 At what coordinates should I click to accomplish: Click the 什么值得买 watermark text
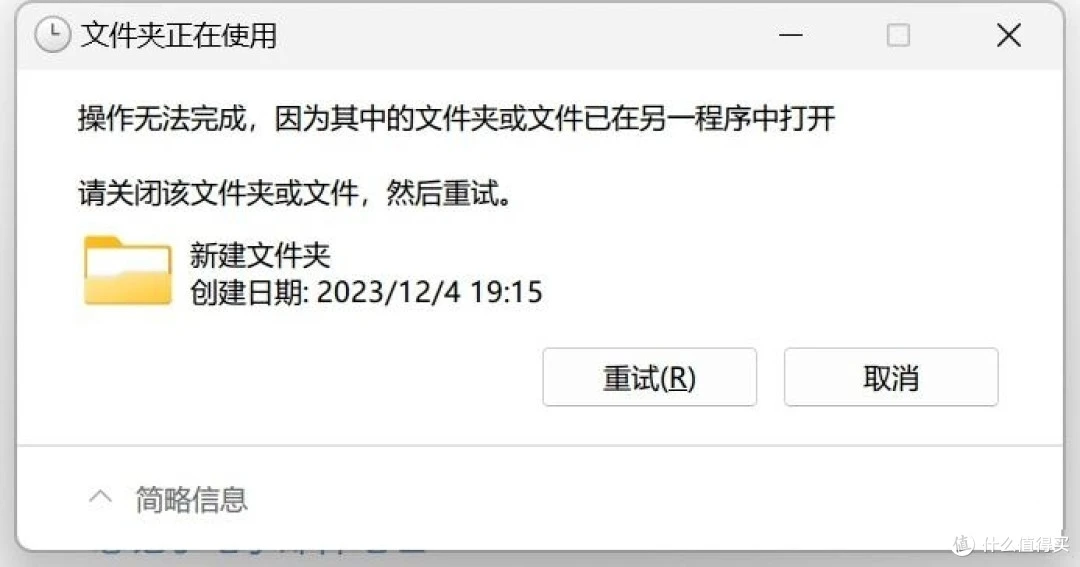1025,544
